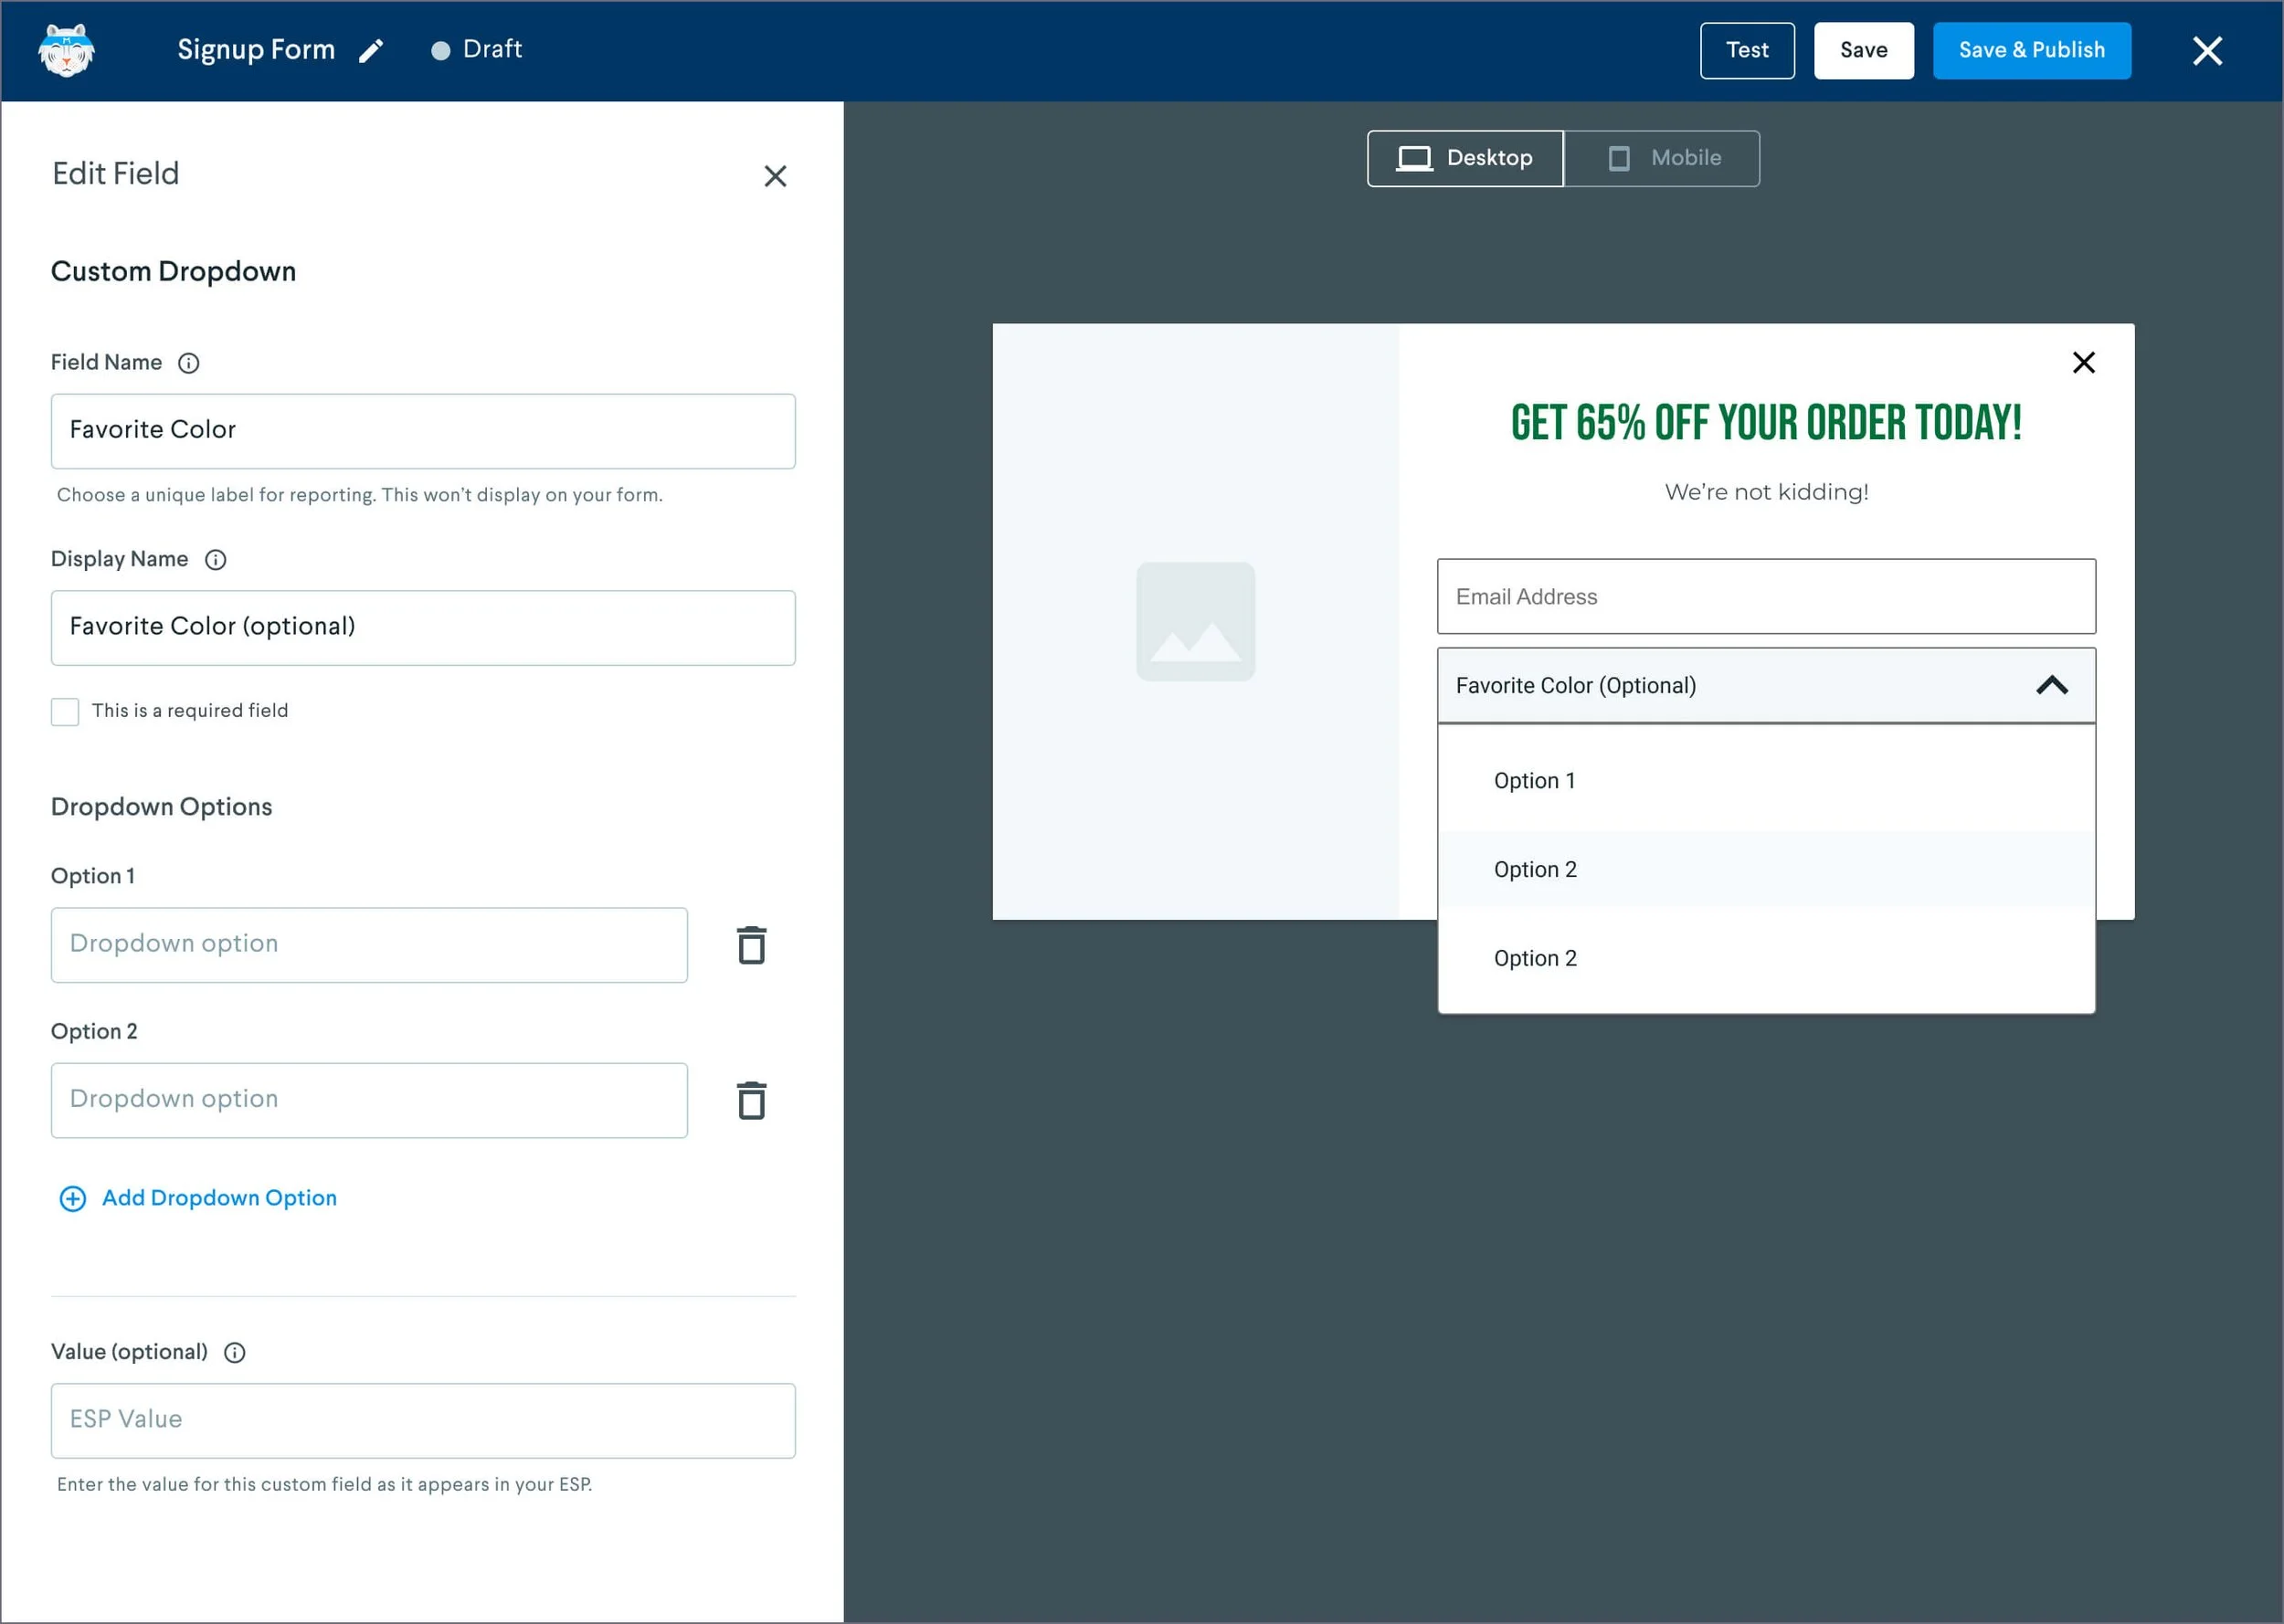Delete Option 1 using trash icon
Viewport: 2284px width, 1624px height.
click(x=751, y=945)
